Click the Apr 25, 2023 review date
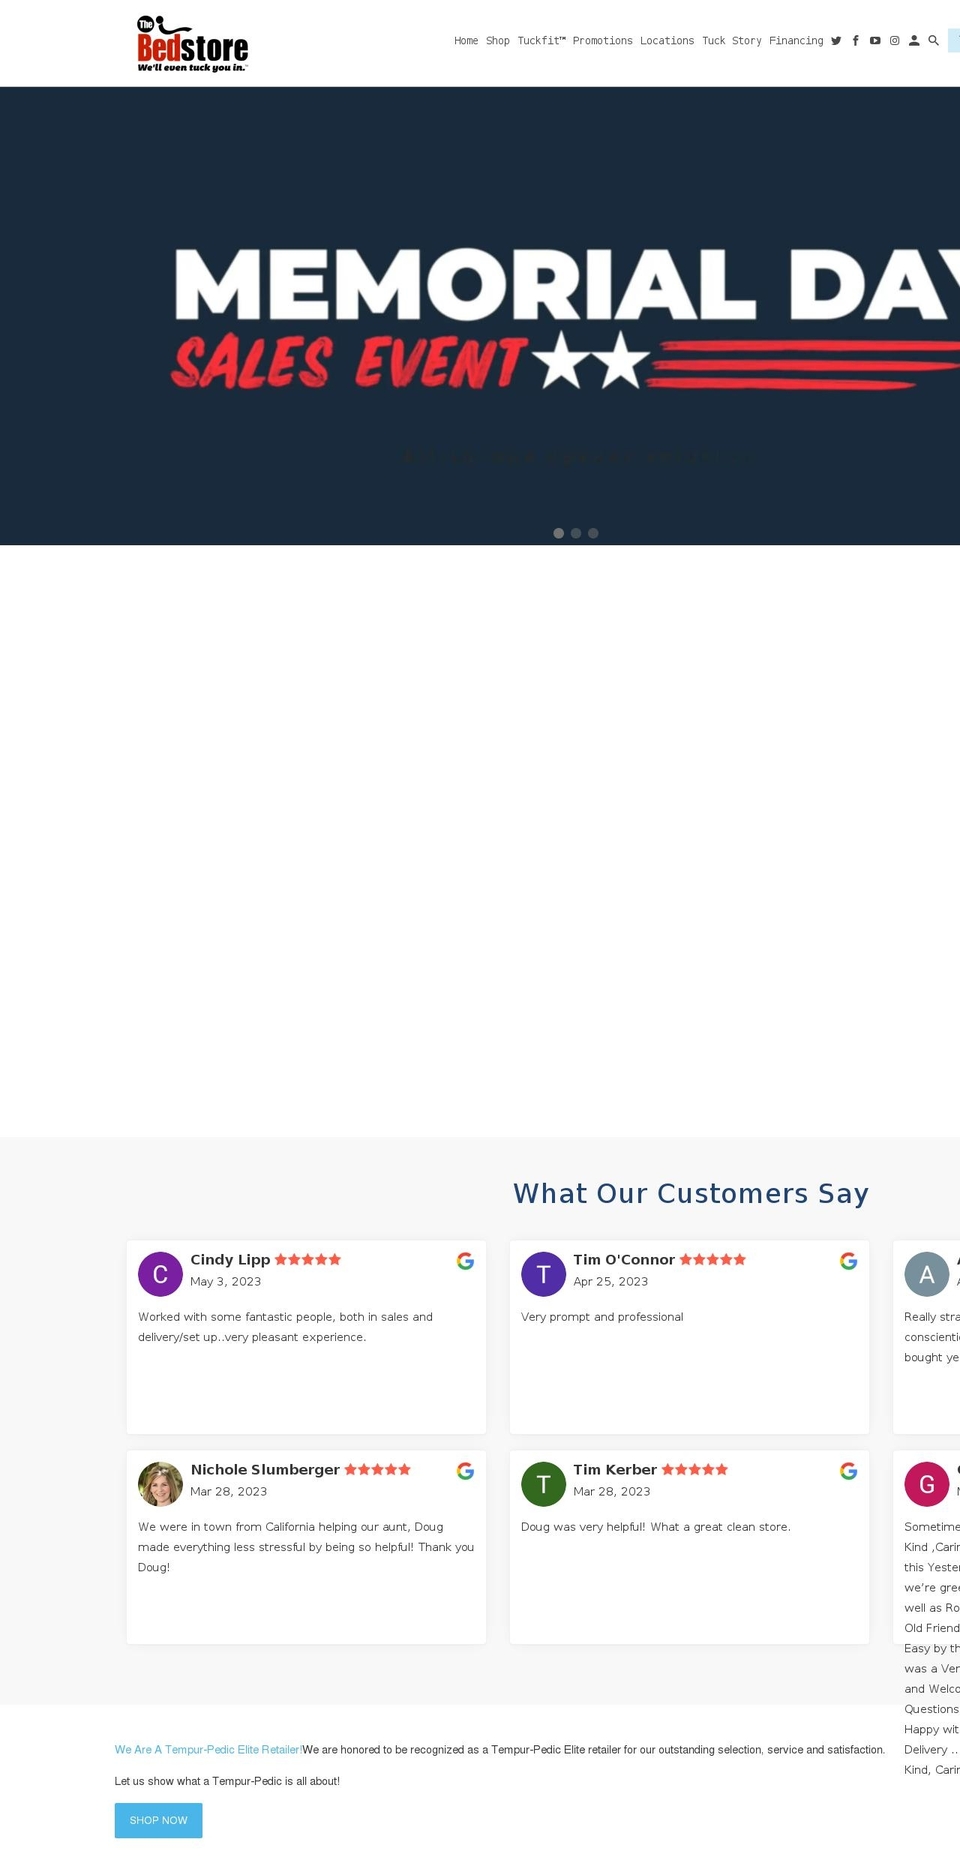960x1875 pixels. (611, 1282)
